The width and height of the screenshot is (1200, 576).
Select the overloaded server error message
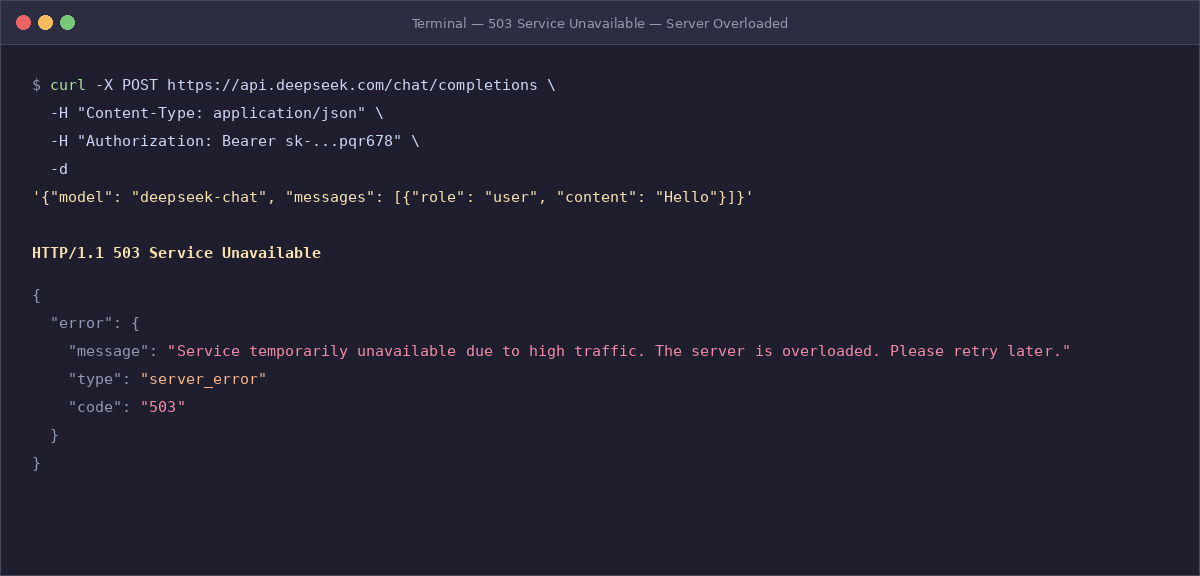click(620, 350)
